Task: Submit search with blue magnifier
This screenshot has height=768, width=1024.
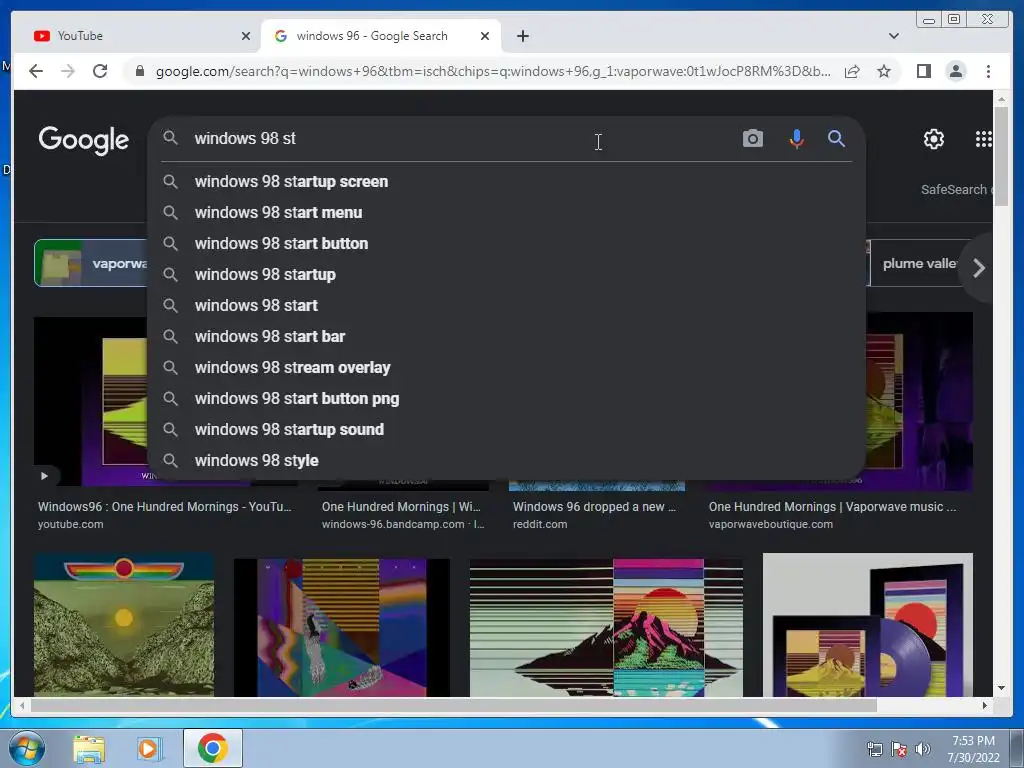Action: pos(836,138)
